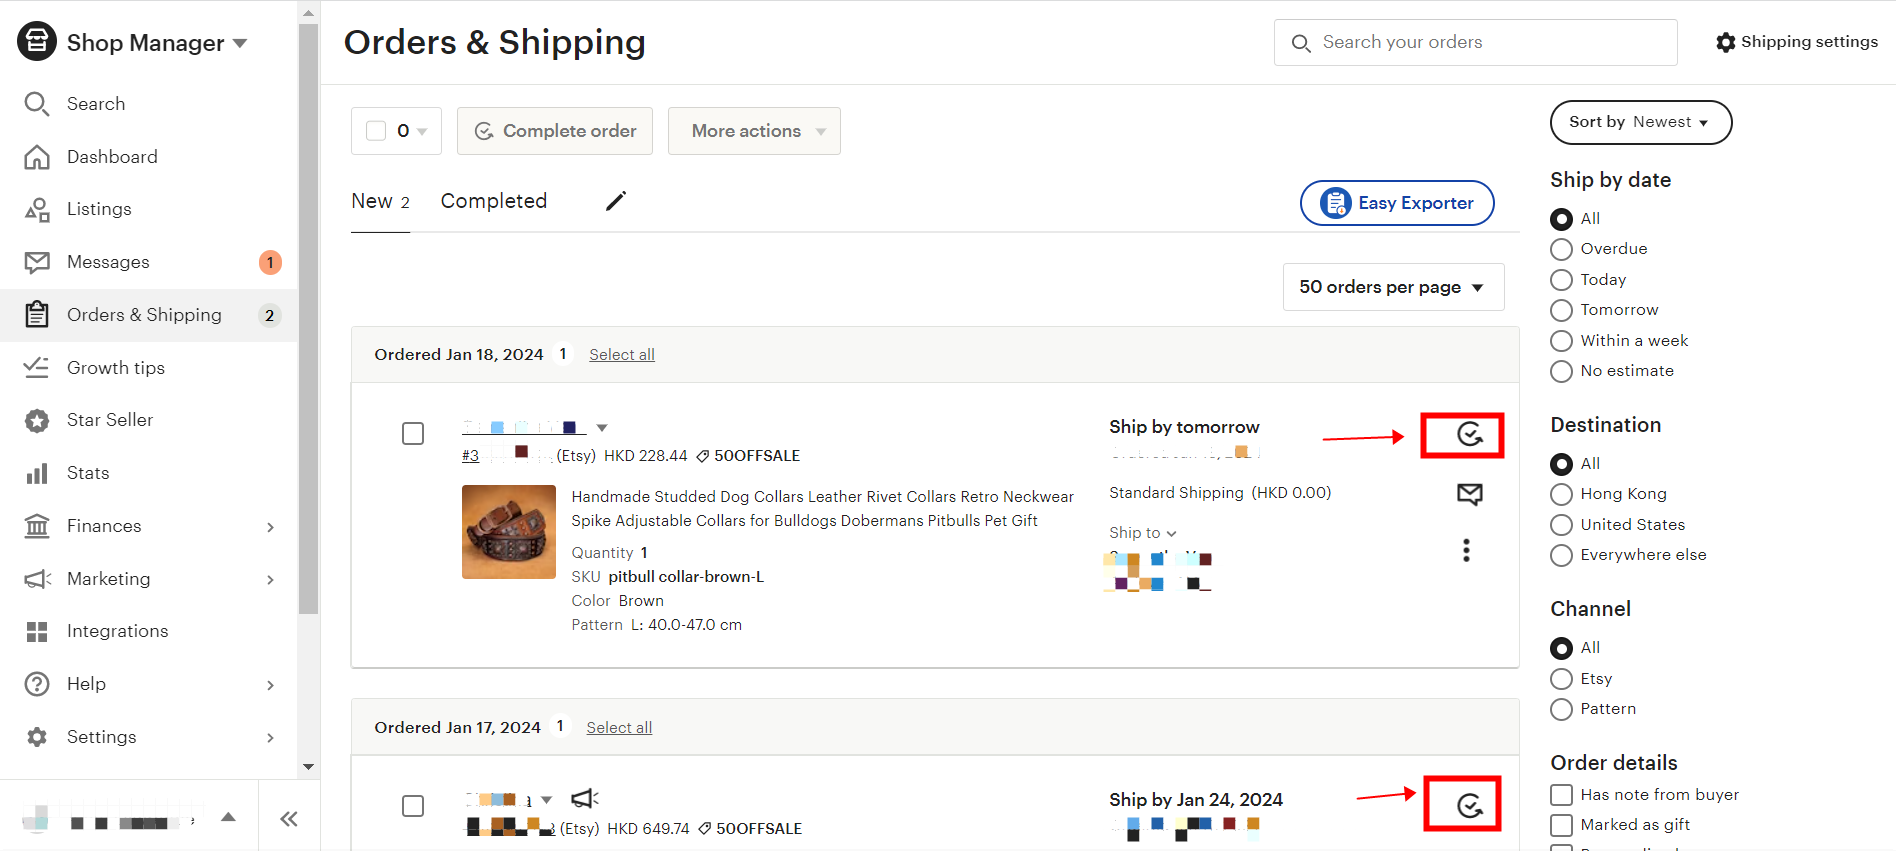The image size is (1896, 851).
Task: Open the three-dot options for the Jan 18 order
Action: click(1466, 550)
